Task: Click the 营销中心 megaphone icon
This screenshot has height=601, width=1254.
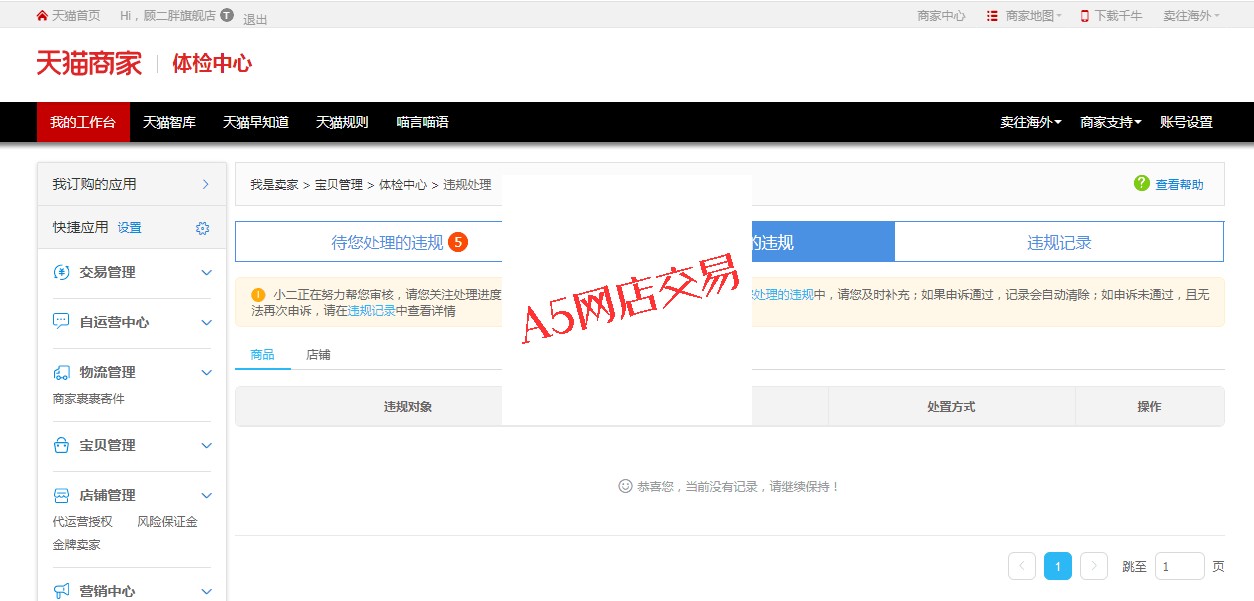Action: coord(61,591)
